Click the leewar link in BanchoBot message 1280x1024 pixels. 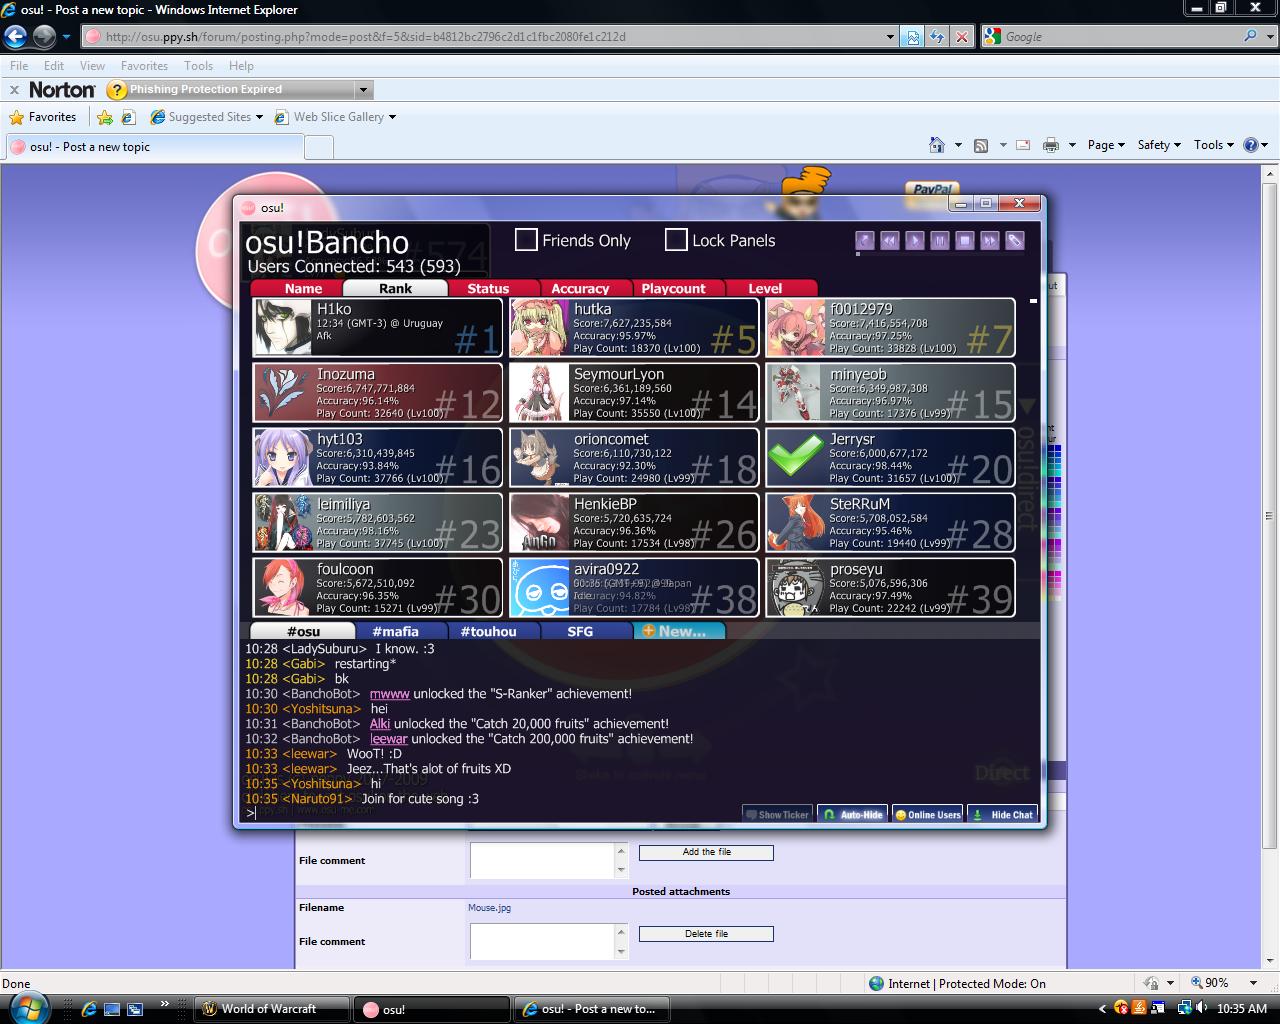[x=389, y=739]
